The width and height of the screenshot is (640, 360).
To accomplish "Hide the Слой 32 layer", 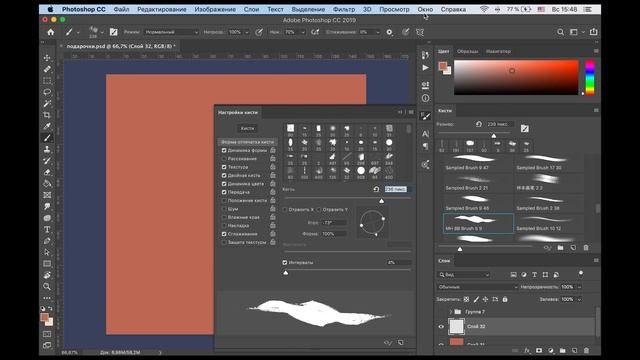I will pyautogui.click(x=441, y=327).
